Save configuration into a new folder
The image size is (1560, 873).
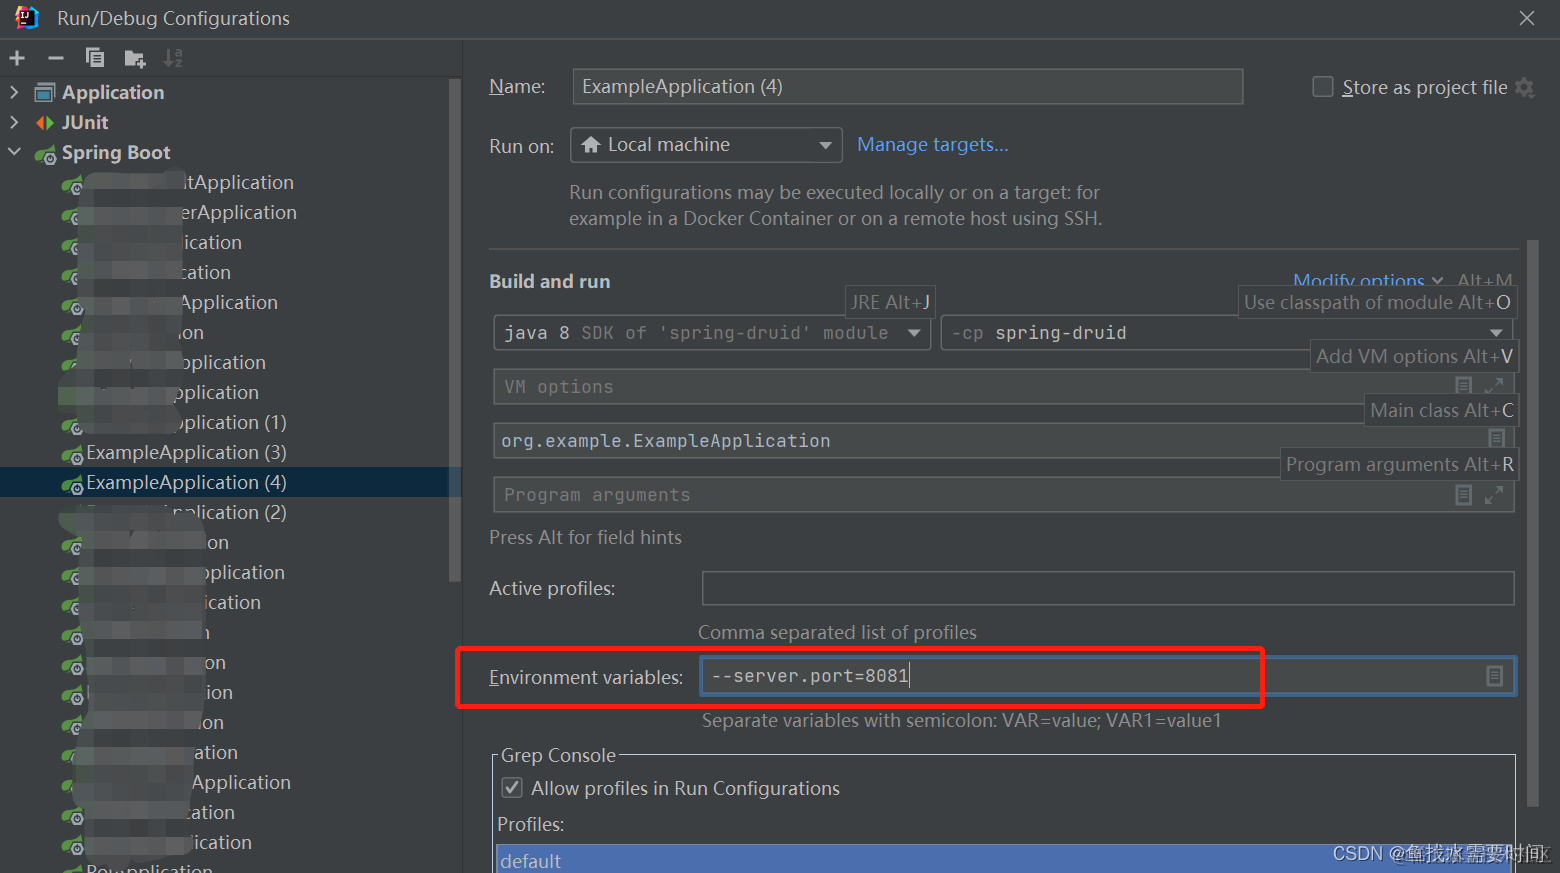(x=134, y=59)
